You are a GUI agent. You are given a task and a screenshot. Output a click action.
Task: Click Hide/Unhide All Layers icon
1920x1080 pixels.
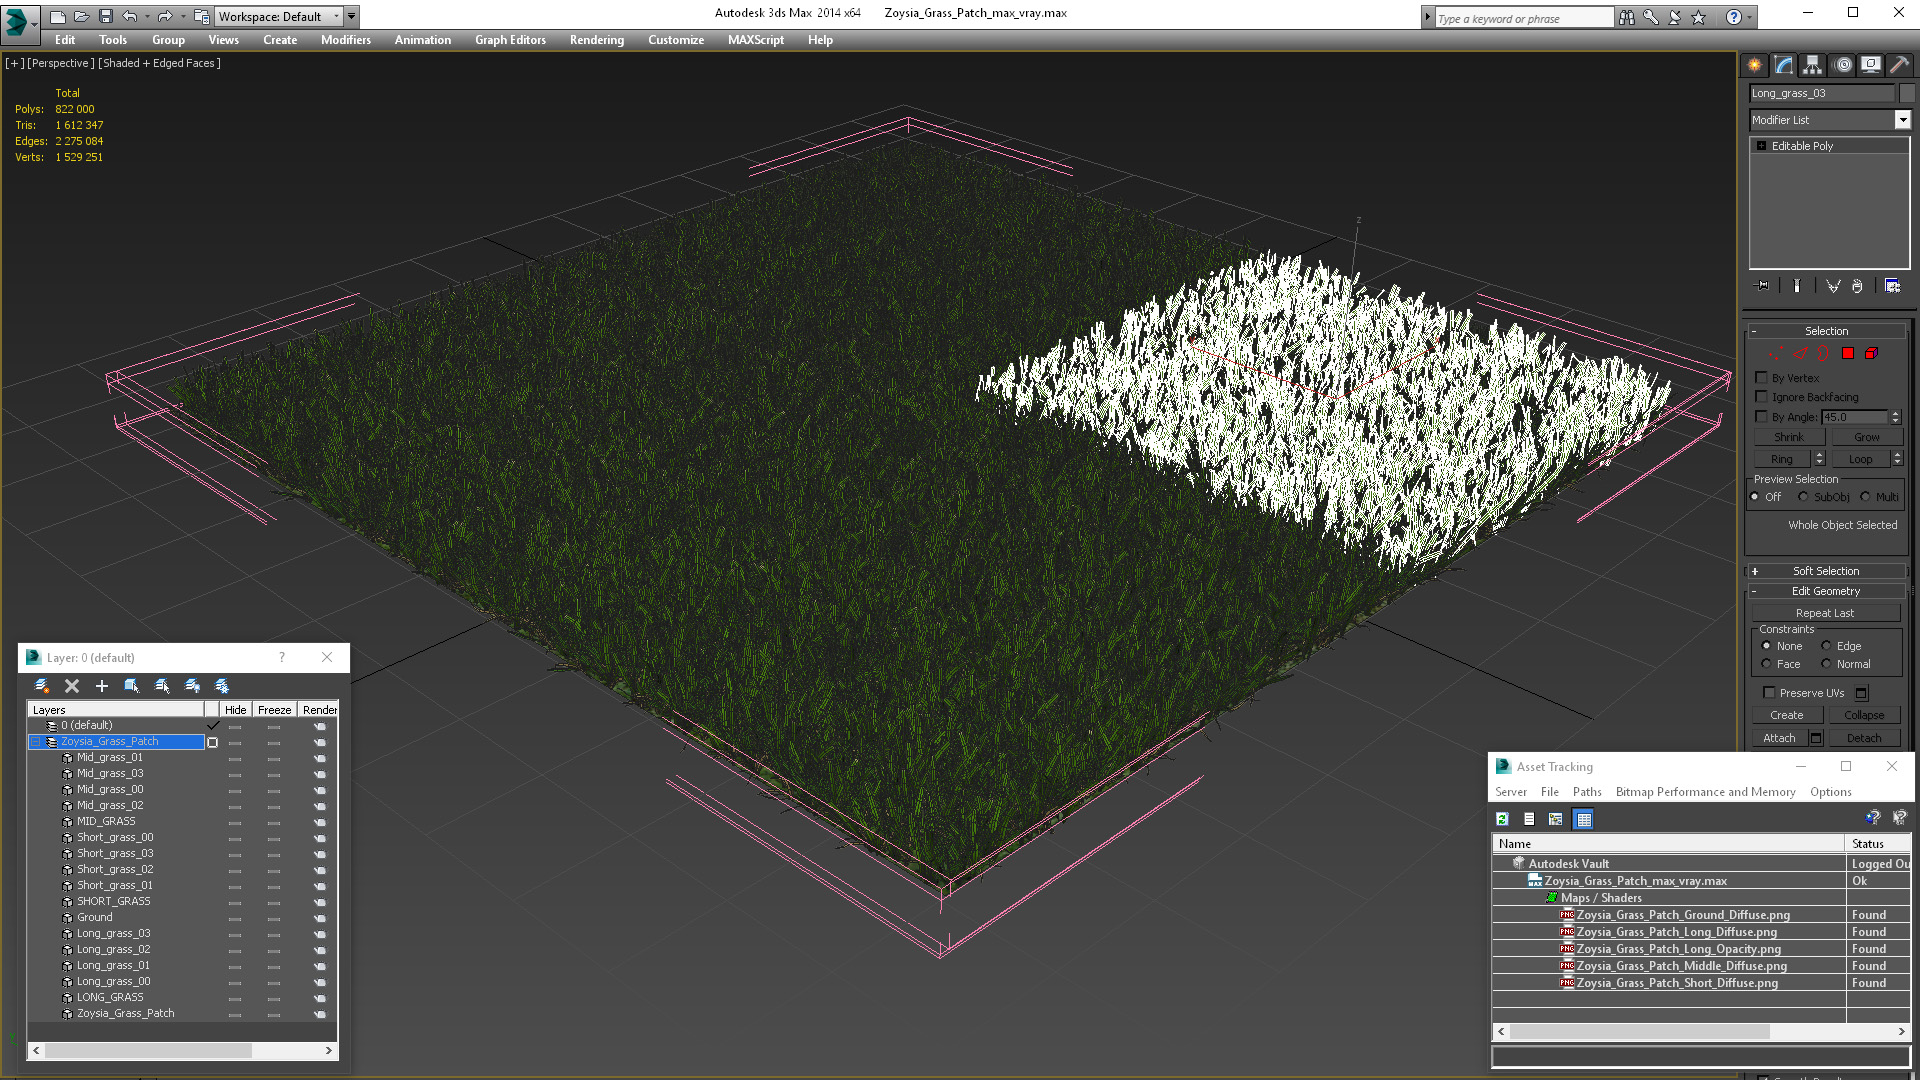coord(192,686)
